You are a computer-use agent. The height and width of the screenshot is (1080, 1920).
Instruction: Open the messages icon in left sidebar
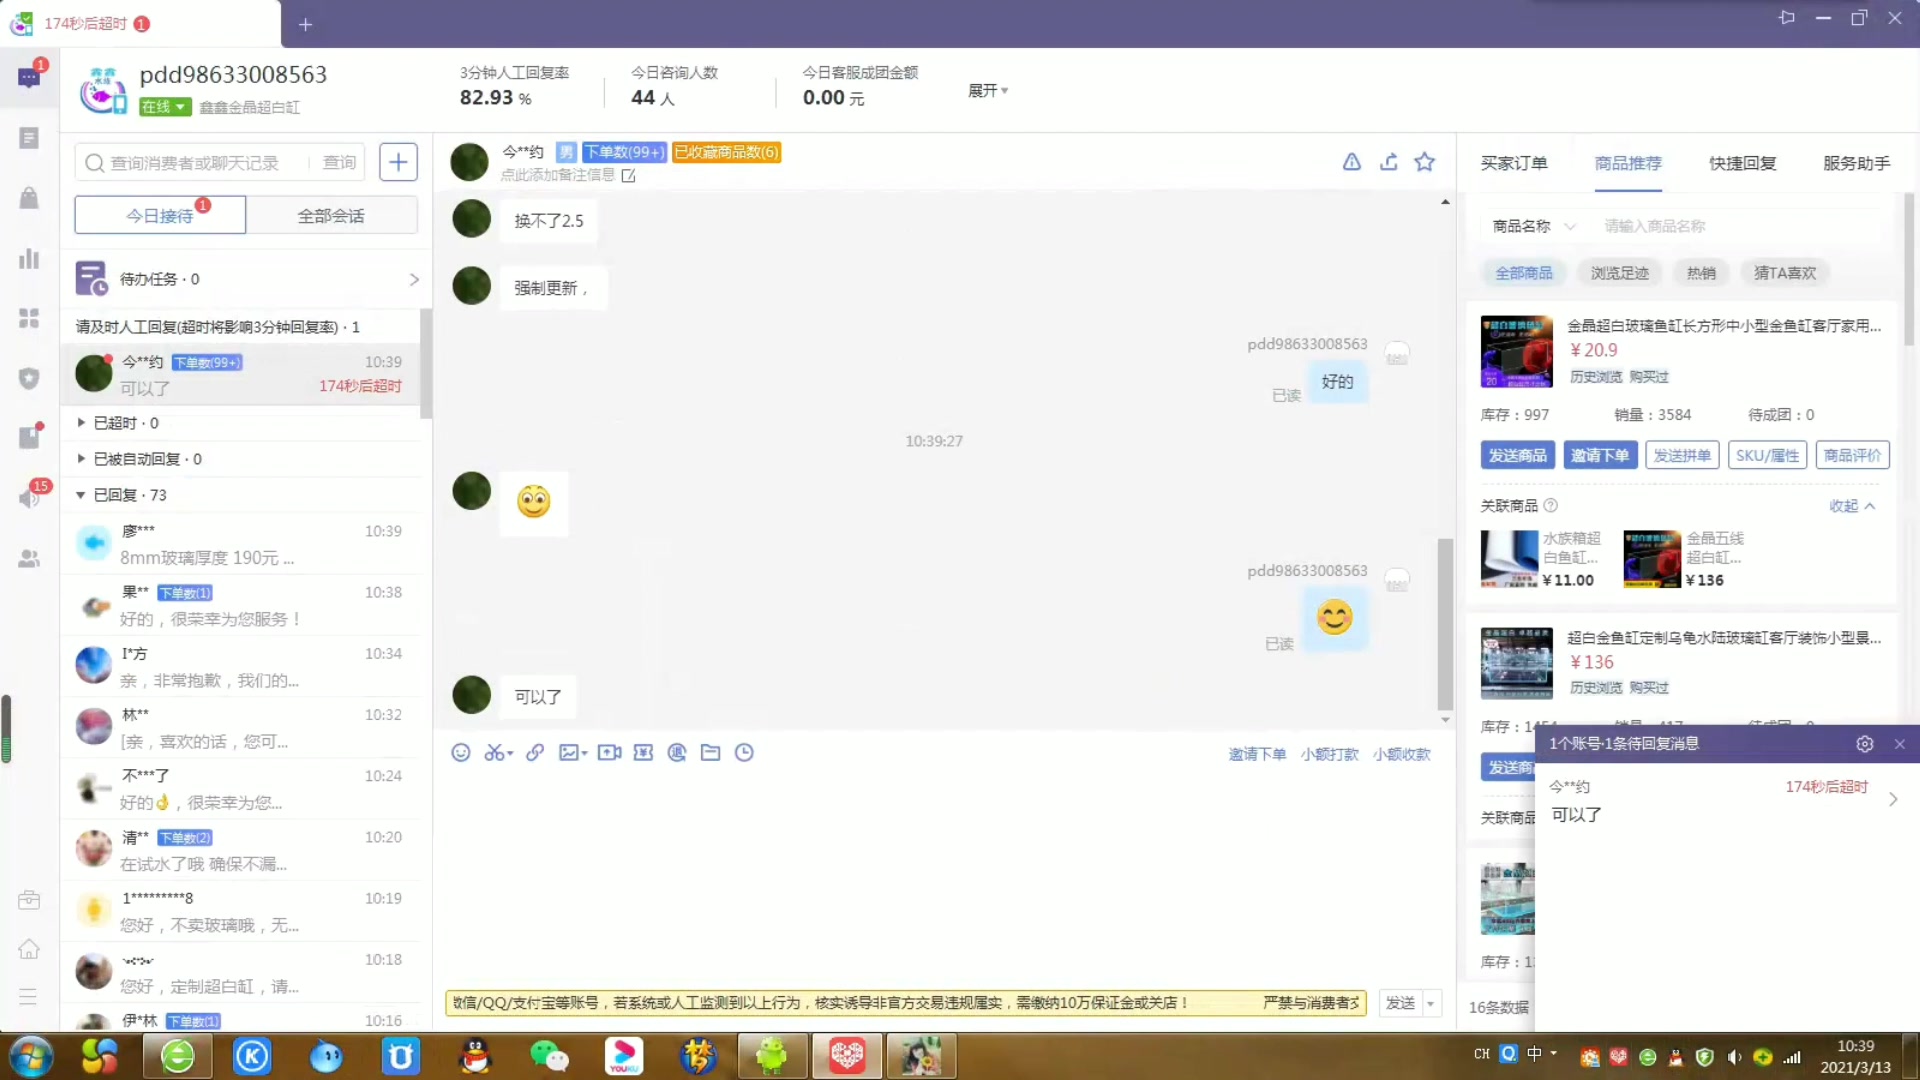(29, 77)
